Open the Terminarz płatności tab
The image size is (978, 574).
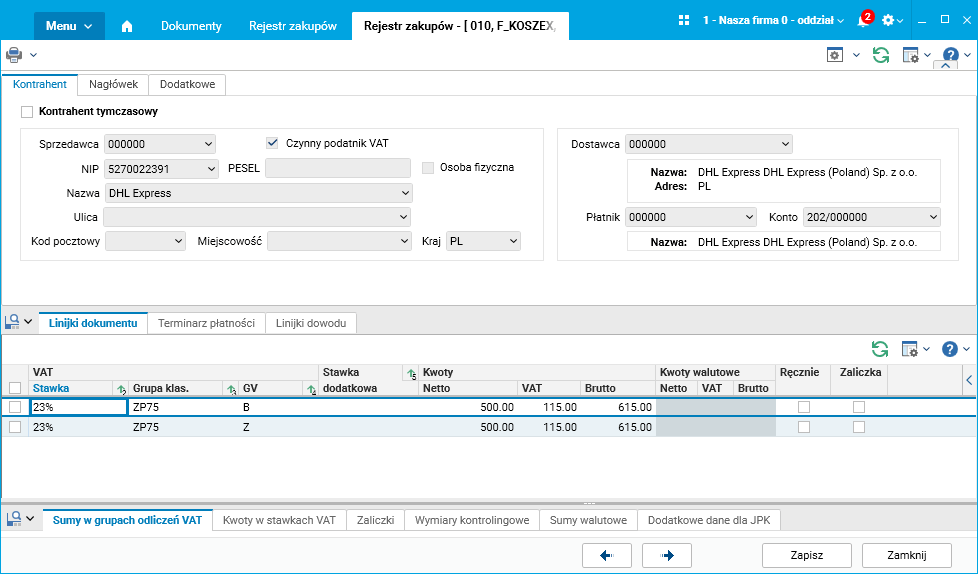[206, 323]
